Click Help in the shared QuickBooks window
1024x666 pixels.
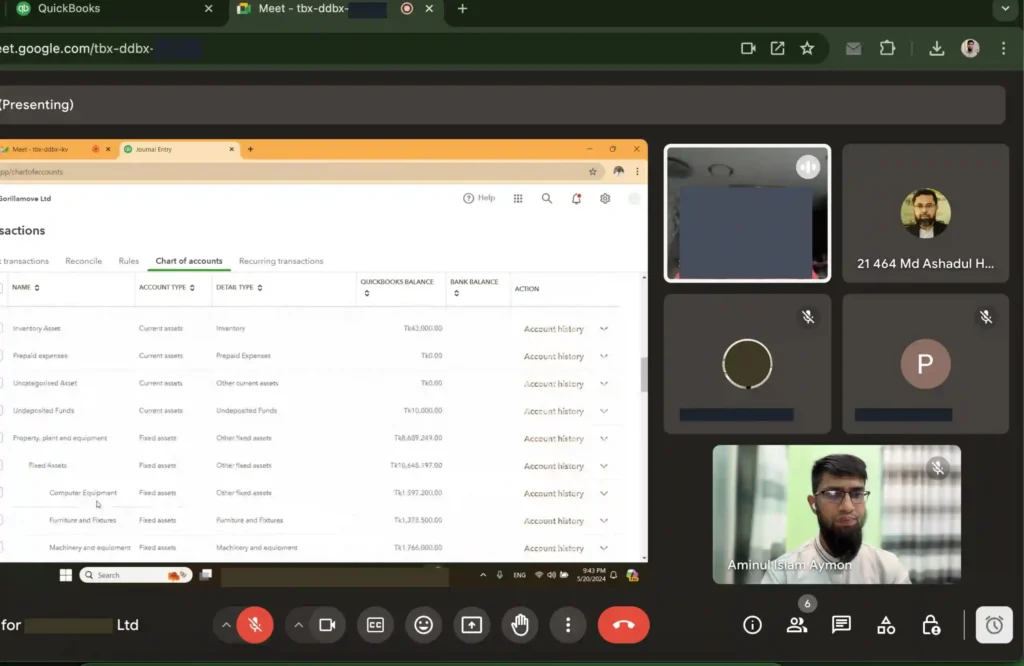(479, 198)
